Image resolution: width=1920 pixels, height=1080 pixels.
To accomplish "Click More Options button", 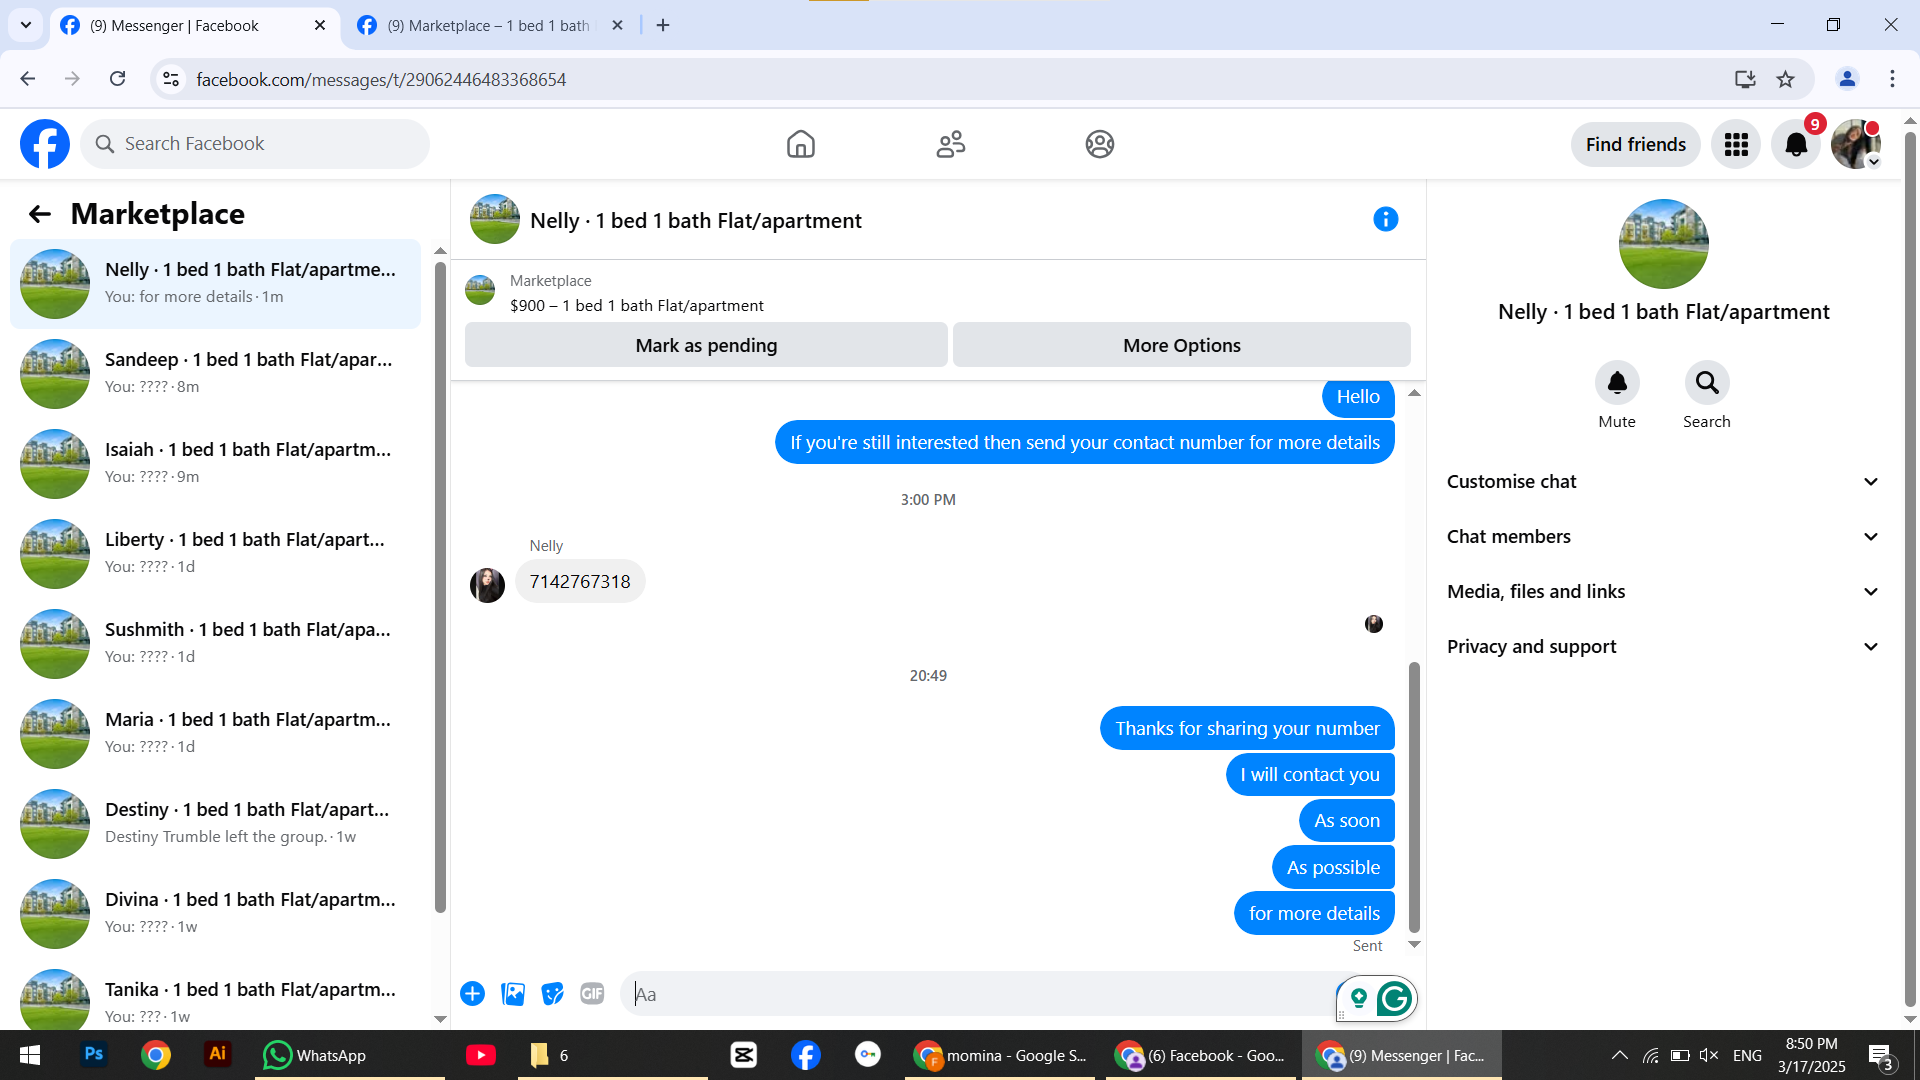I will tap(1182, 345).
